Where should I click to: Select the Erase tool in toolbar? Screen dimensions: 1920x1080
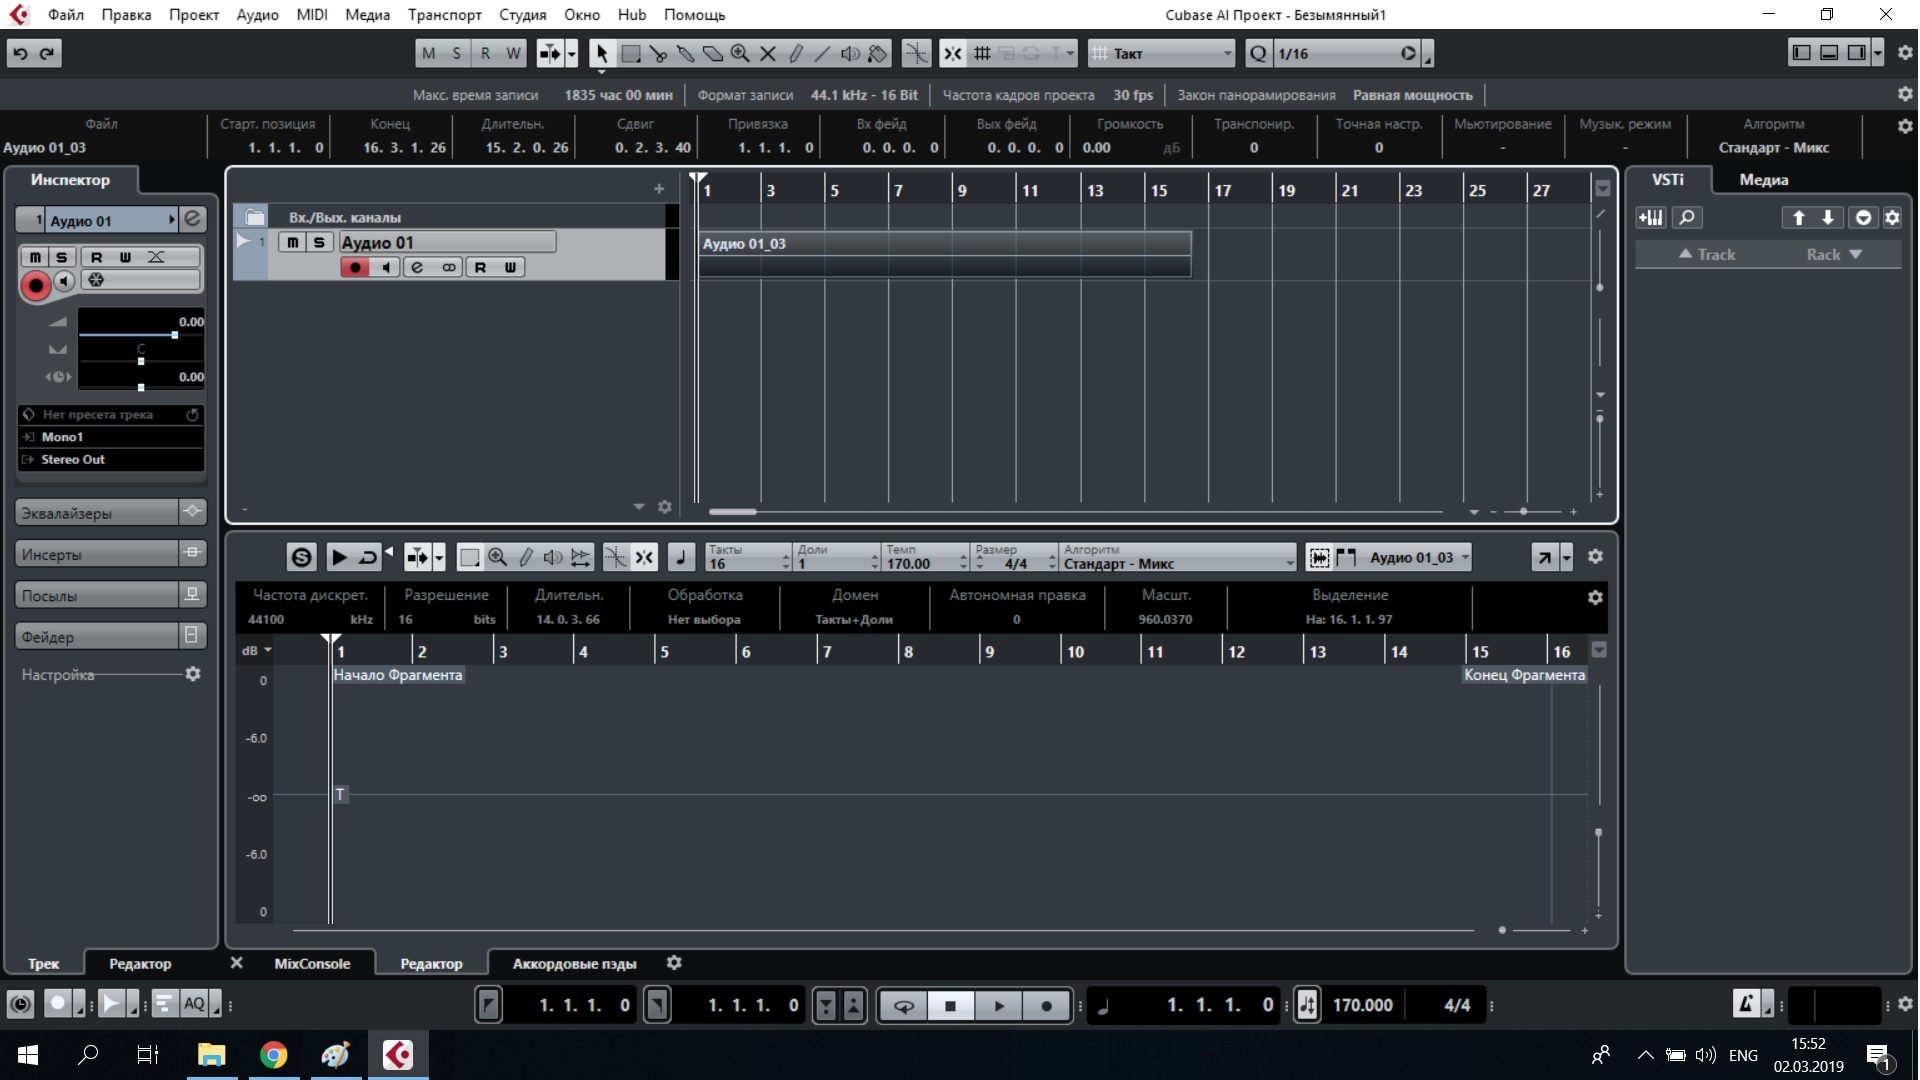click(712, 54)
